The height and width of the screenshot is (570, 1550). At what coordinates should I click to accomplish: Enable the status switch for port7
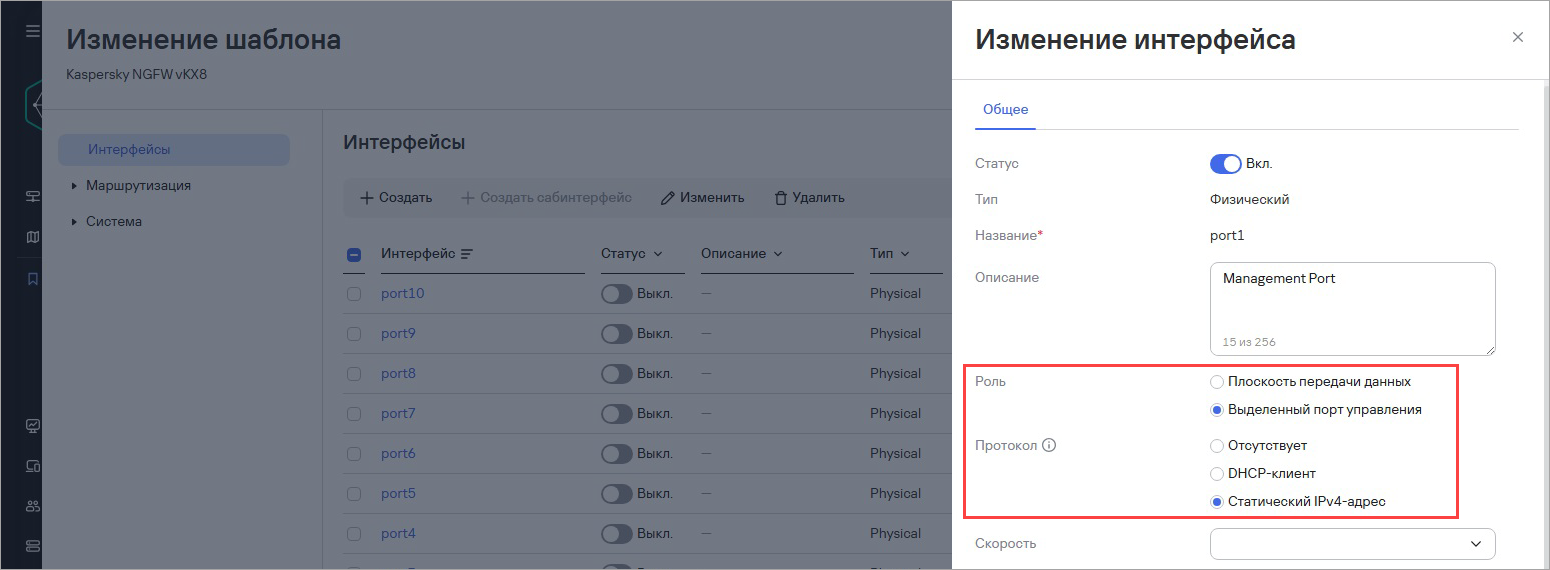(617, 414)
